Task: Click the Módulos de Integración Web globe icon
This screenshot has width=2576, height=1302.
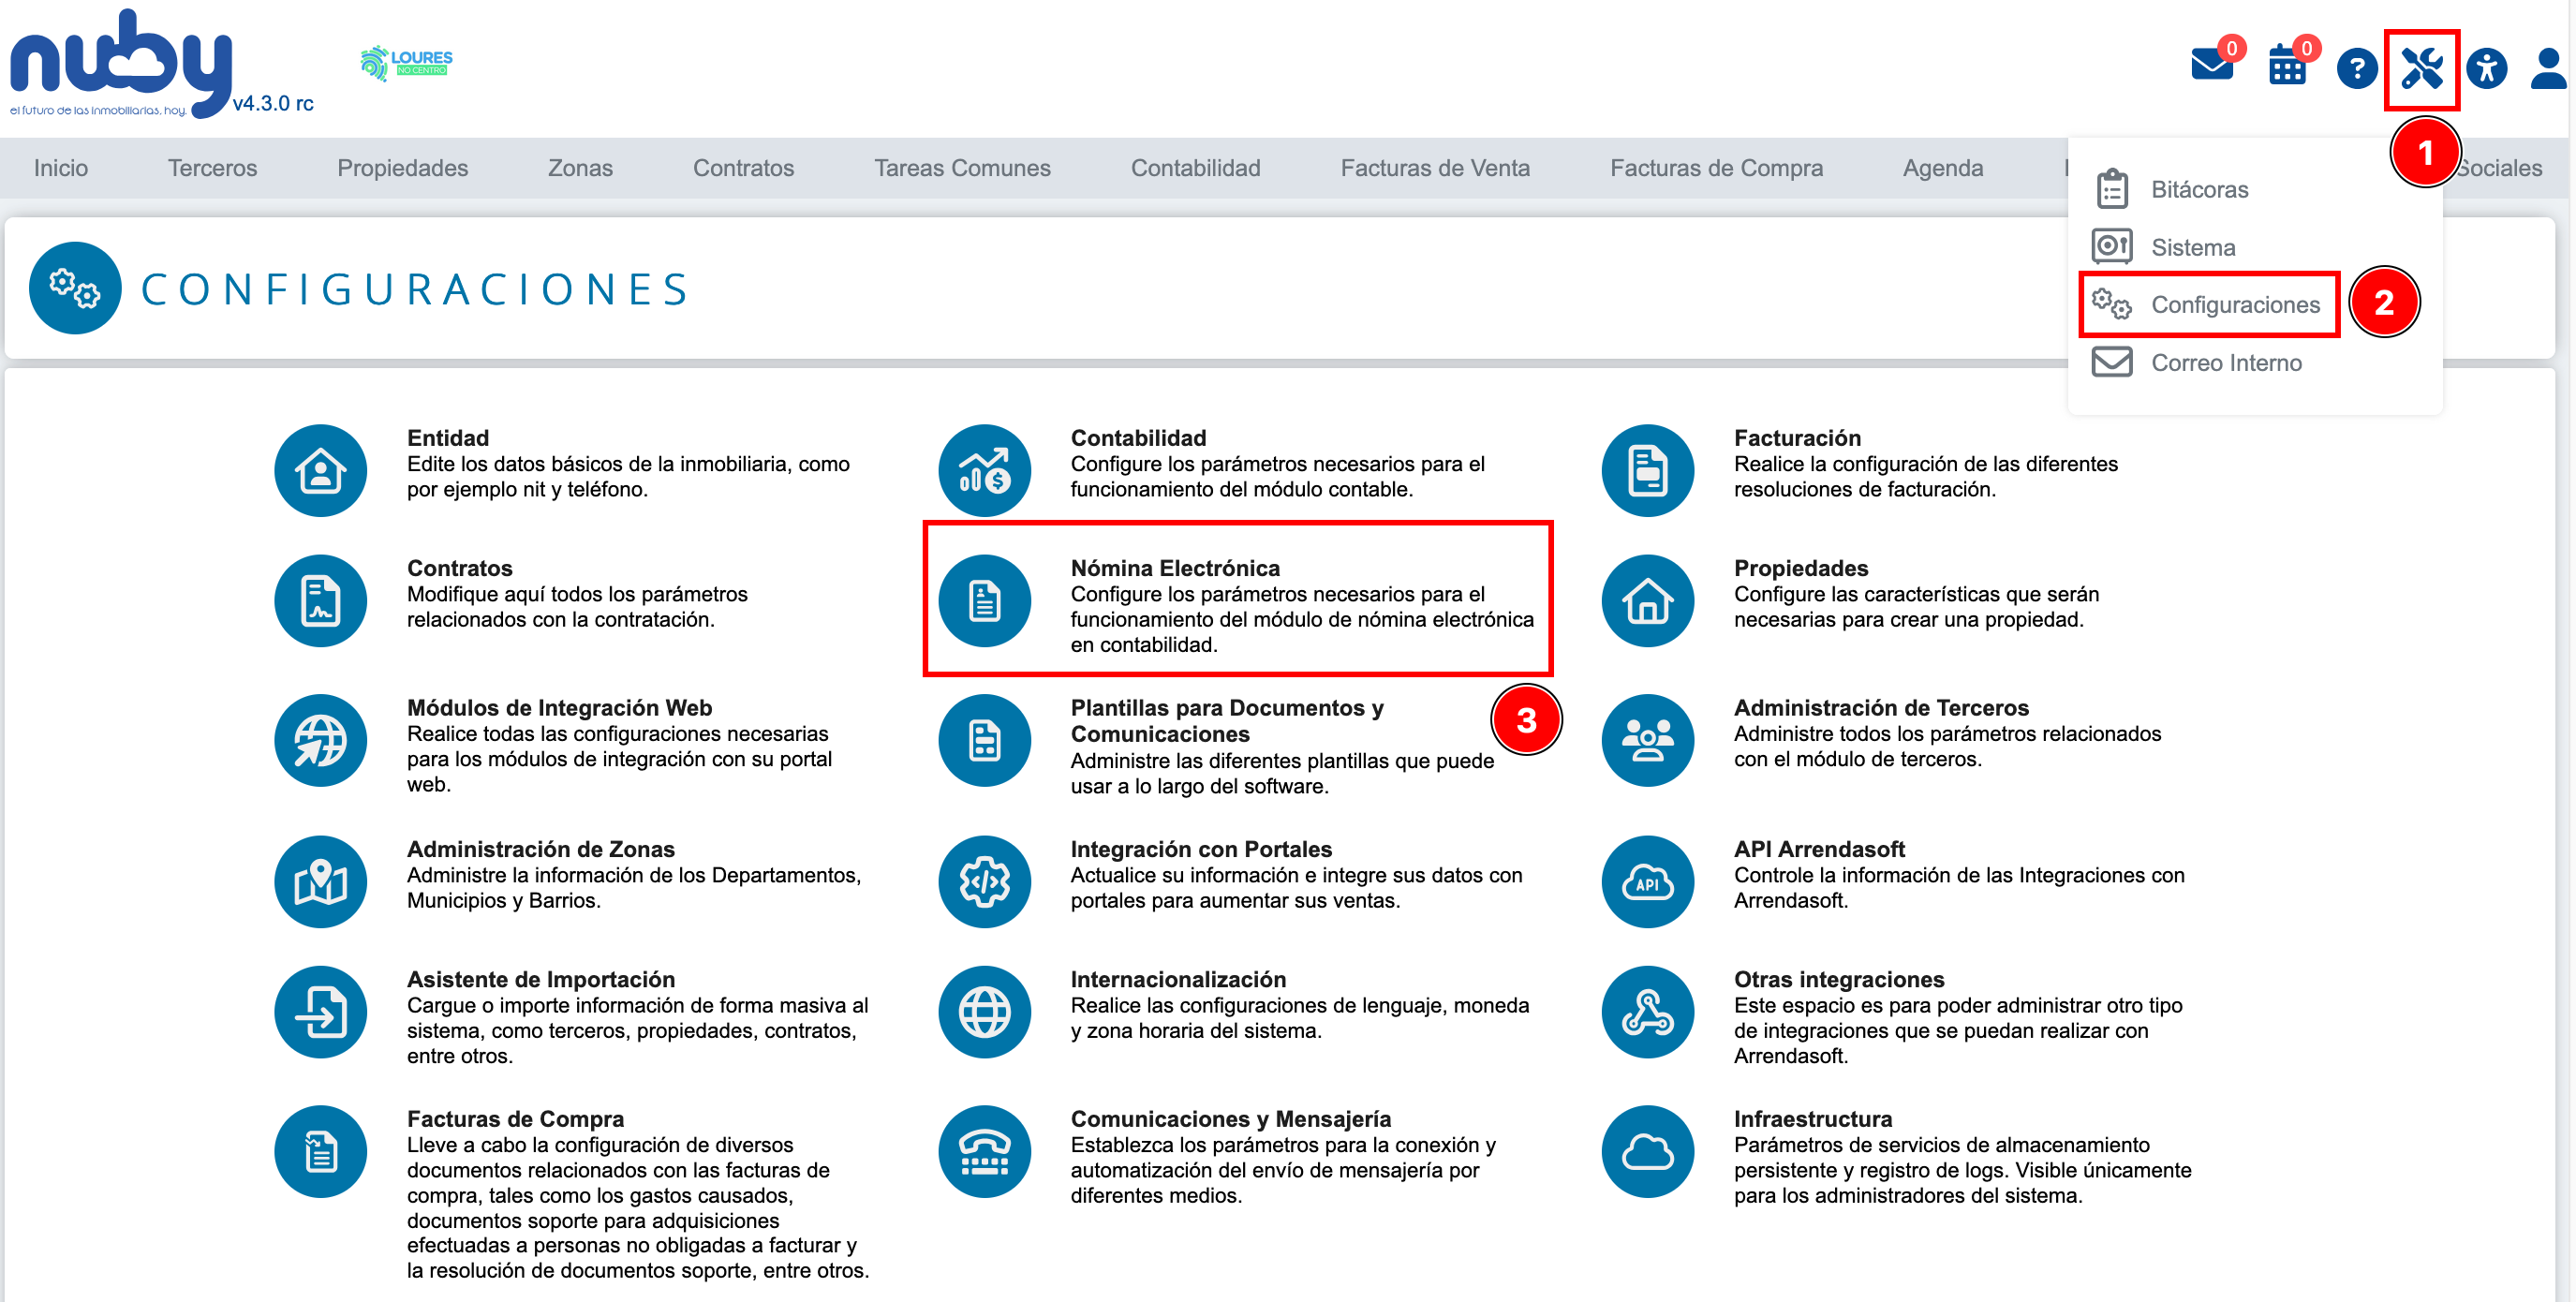Action: pos(320,740)
